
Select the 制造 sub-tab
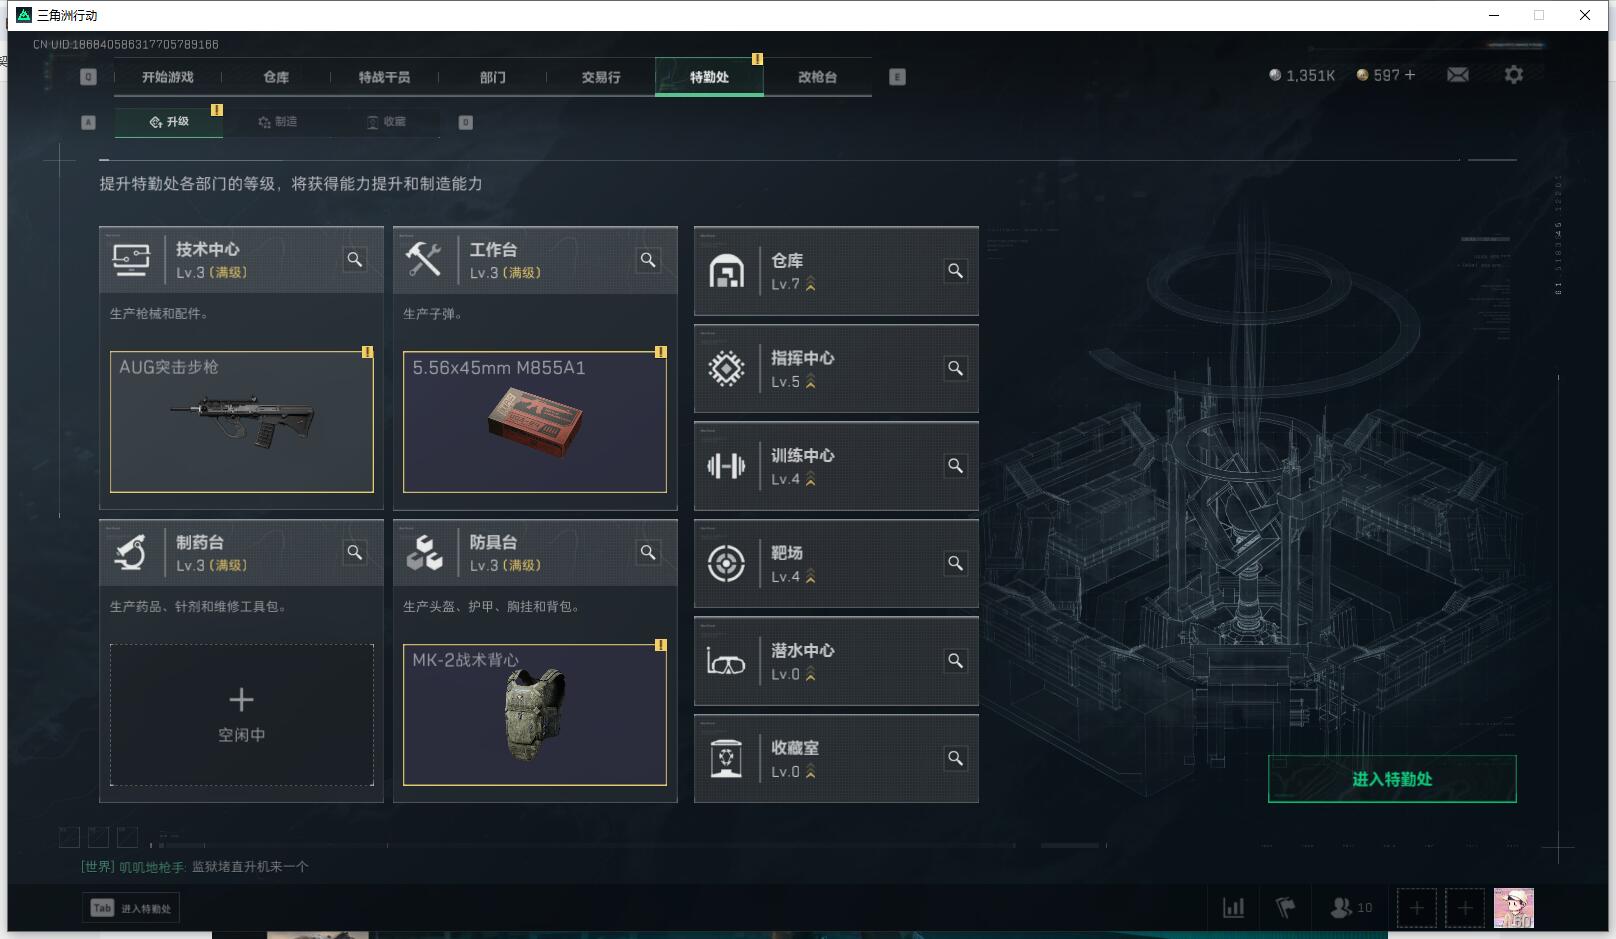(277, 122)
